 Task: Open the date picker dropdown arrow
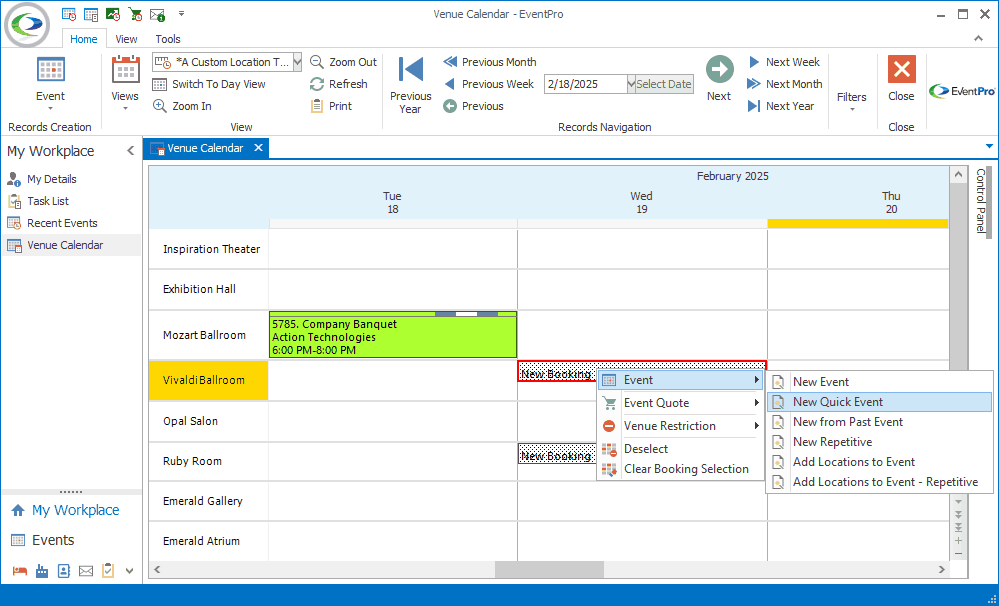631,84
